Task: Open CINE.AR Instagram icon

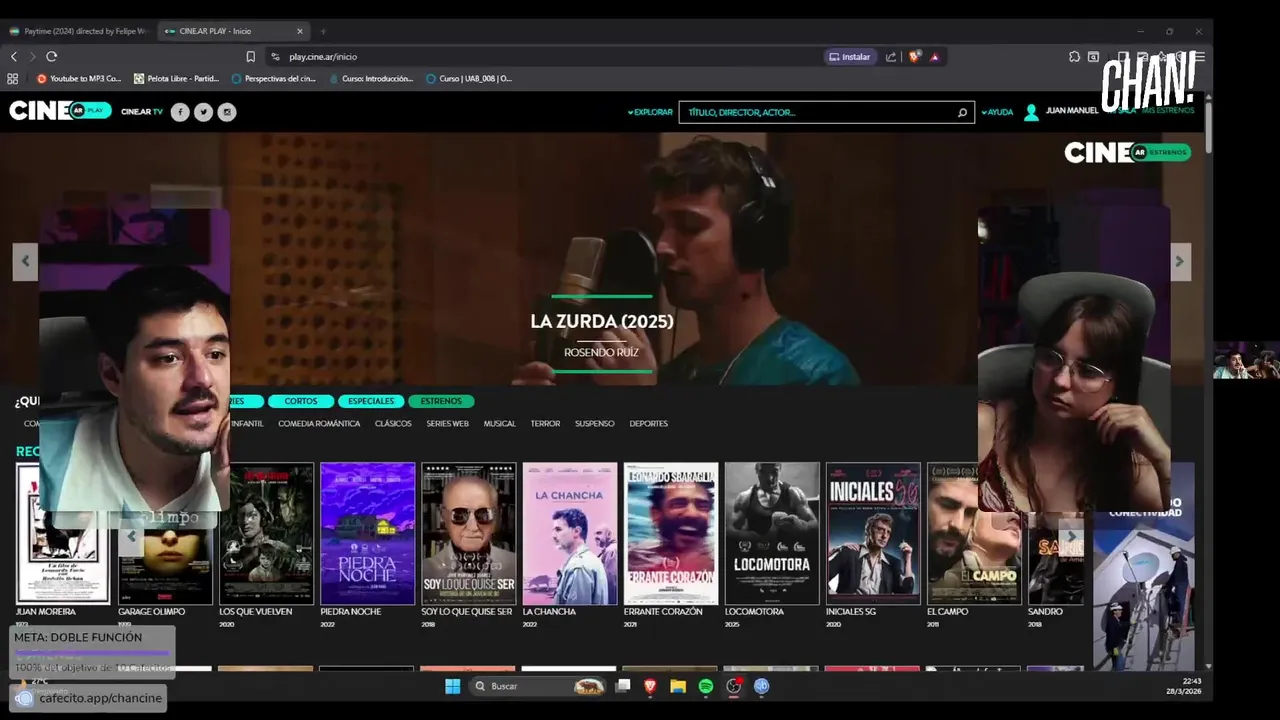Action: click(228, 112)
